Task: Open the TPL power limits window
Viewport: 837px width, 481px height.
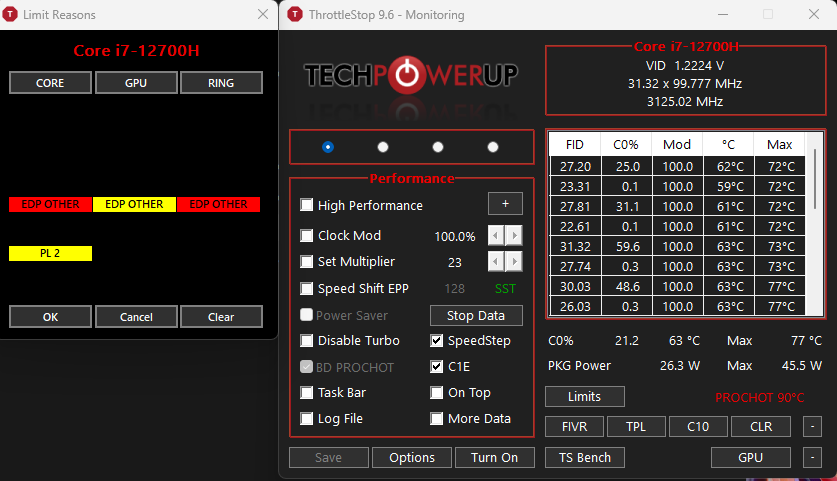Action: 636,427
